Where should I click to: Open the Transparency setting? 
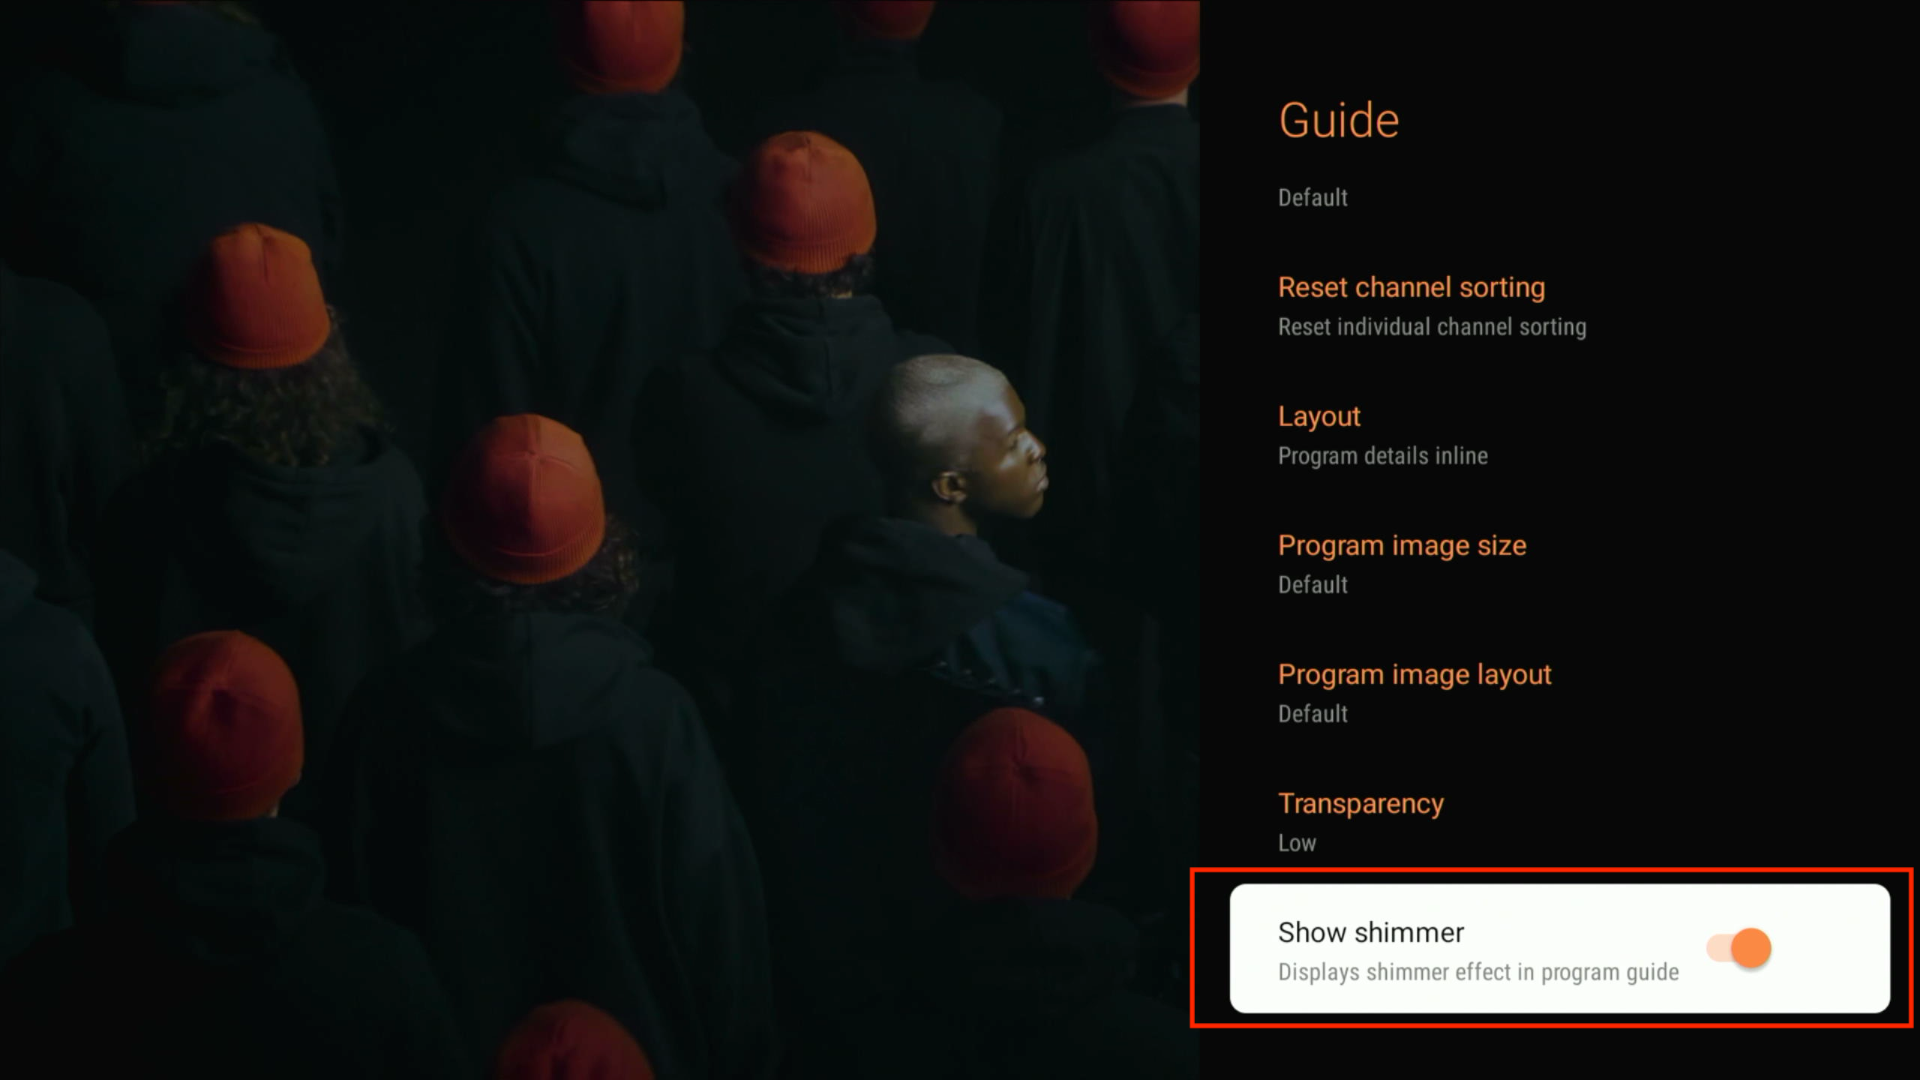1360,803
